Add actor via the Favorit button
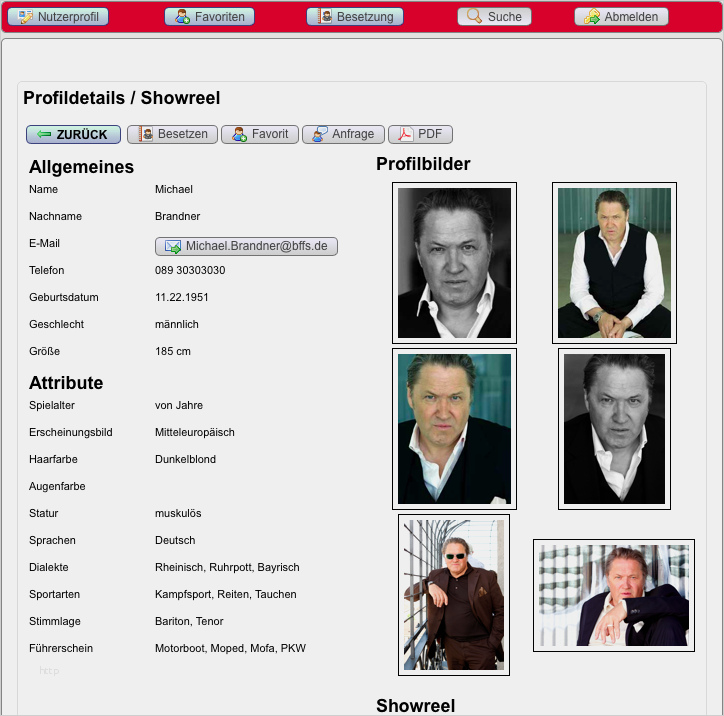This screenshot has height=716, width=724. (260, 134)
